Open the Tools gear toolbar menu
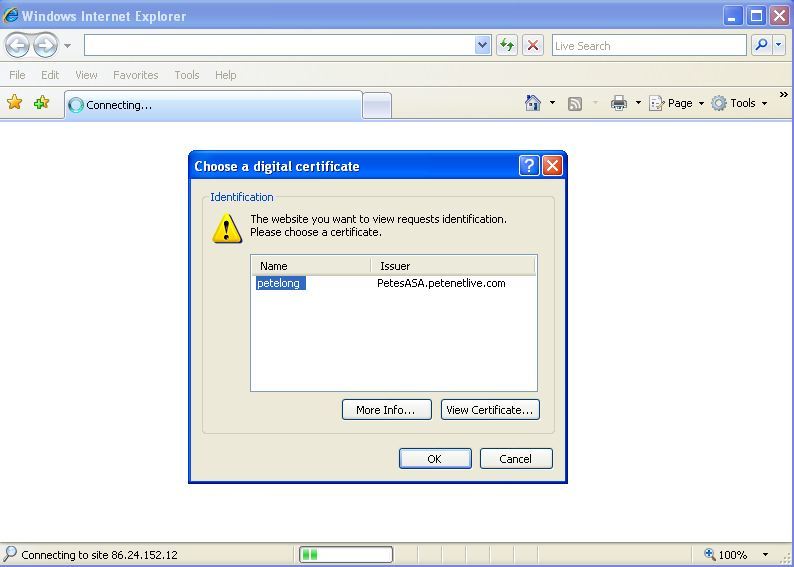This screenshot has height=567, width=794. pos(739,103)
